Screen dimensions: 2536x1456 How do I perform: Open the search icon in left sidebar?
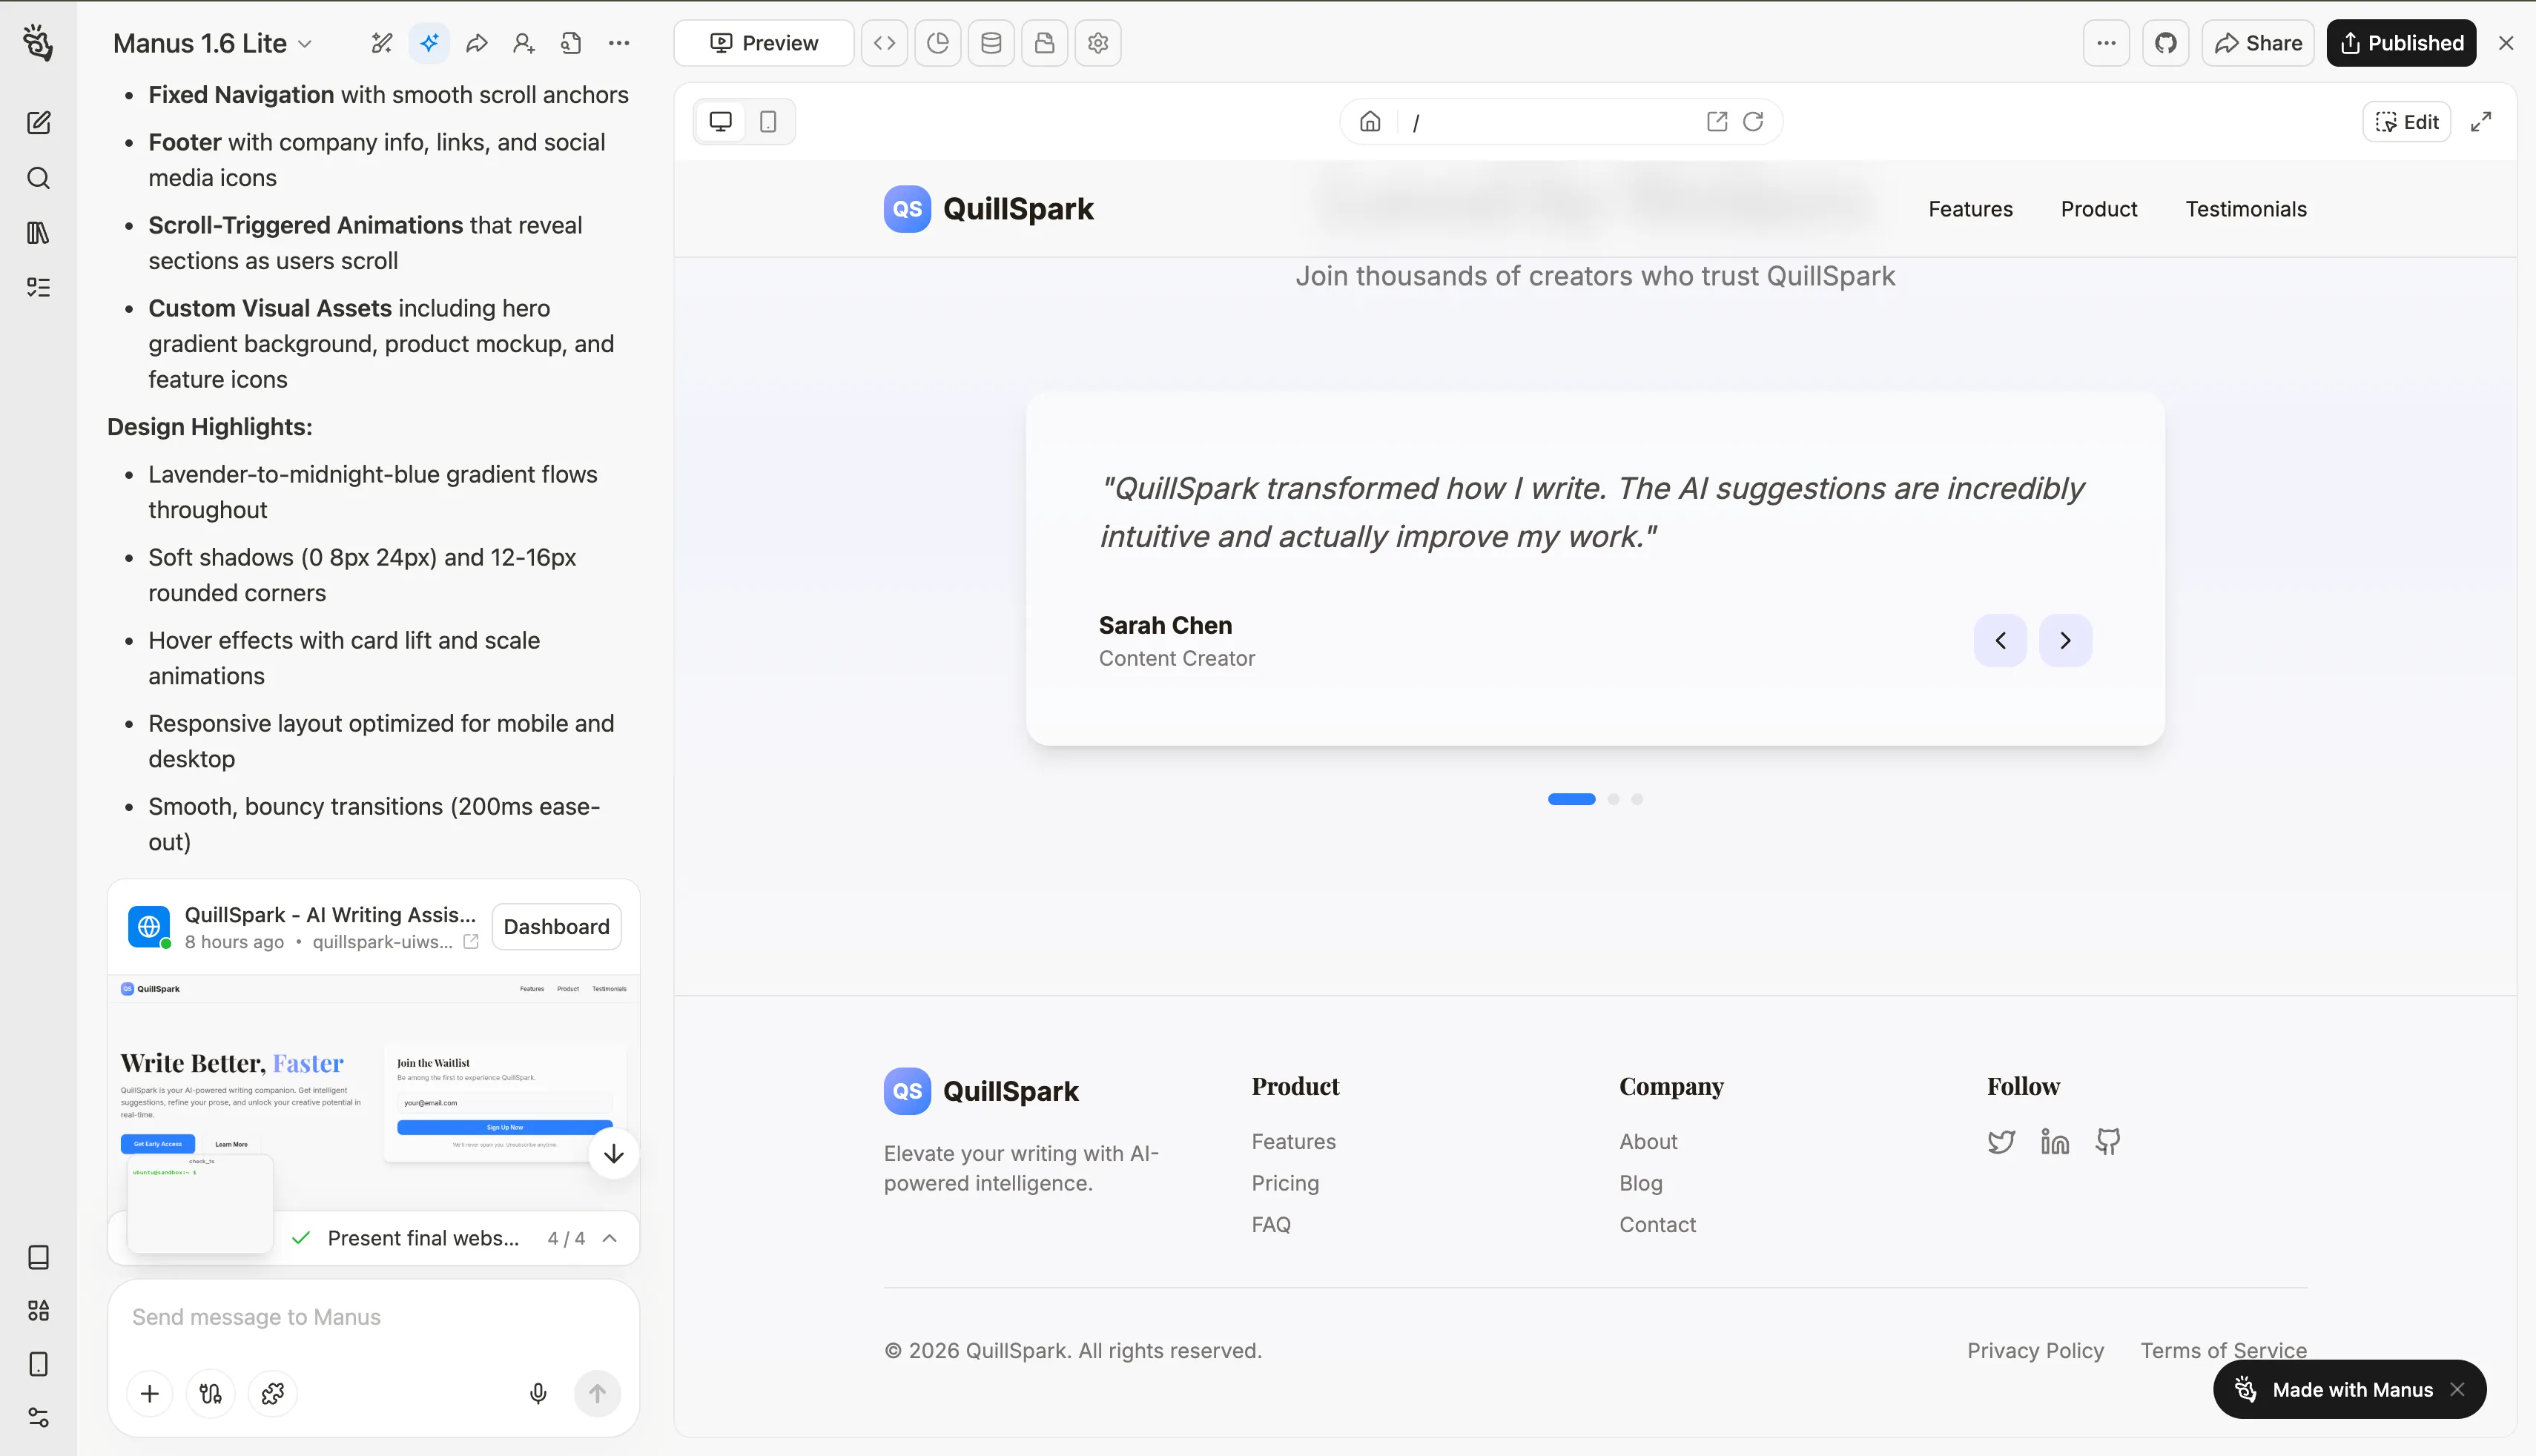[x=38, y=178]
